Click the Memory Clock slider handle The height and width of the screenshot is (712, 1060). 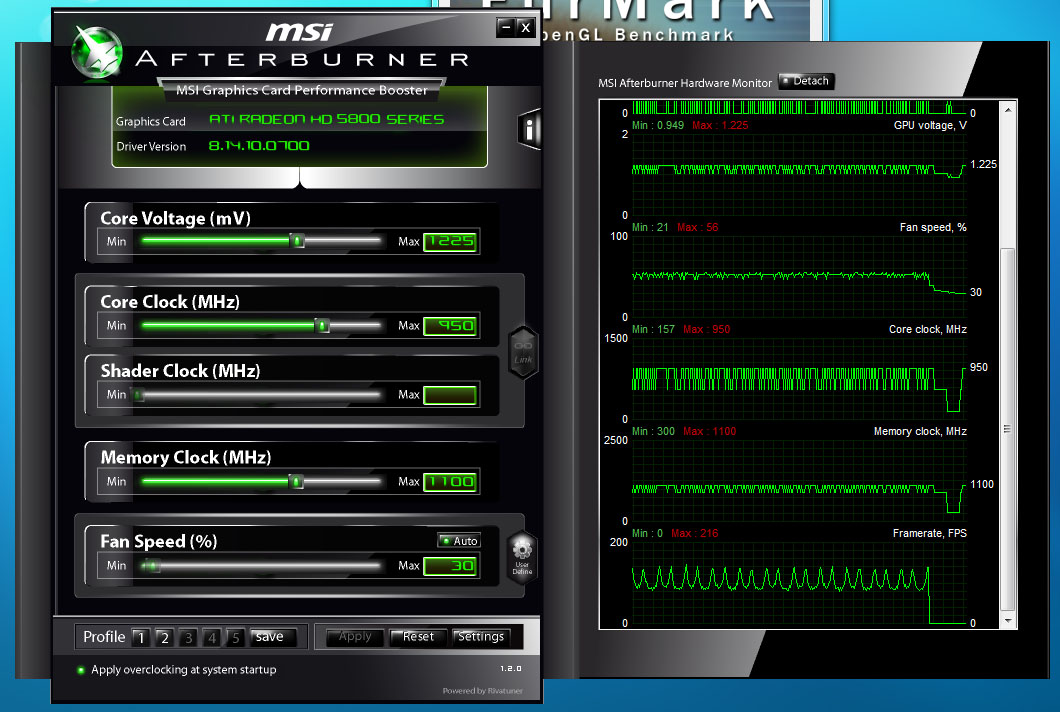coord(295,481)
